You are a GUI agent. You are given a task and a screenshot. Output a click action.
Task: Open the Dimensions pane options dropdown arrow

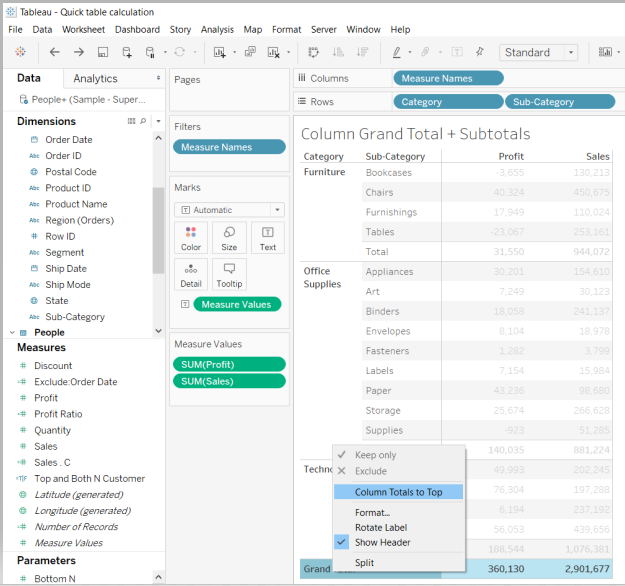pyautogui.click(x=158, y=121)
